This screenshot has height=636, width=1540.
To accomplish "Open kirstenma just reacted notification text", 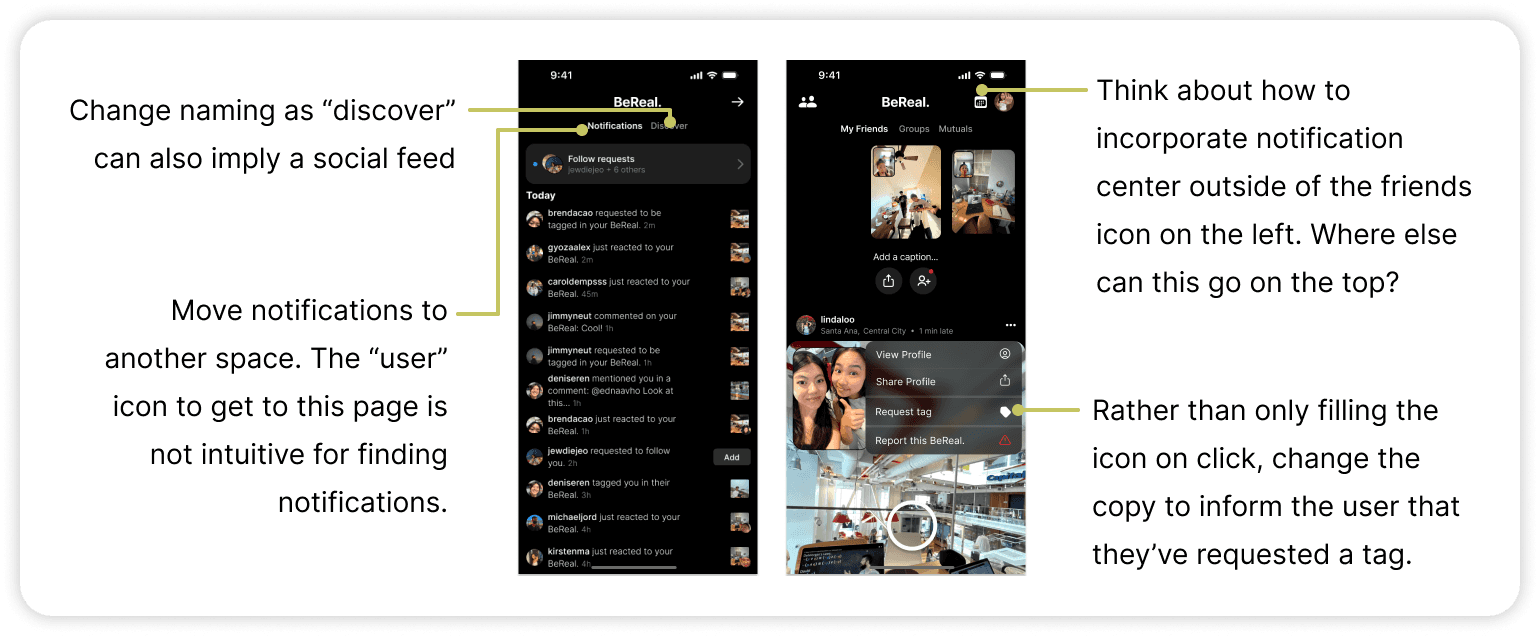I will tap(611, 557).
